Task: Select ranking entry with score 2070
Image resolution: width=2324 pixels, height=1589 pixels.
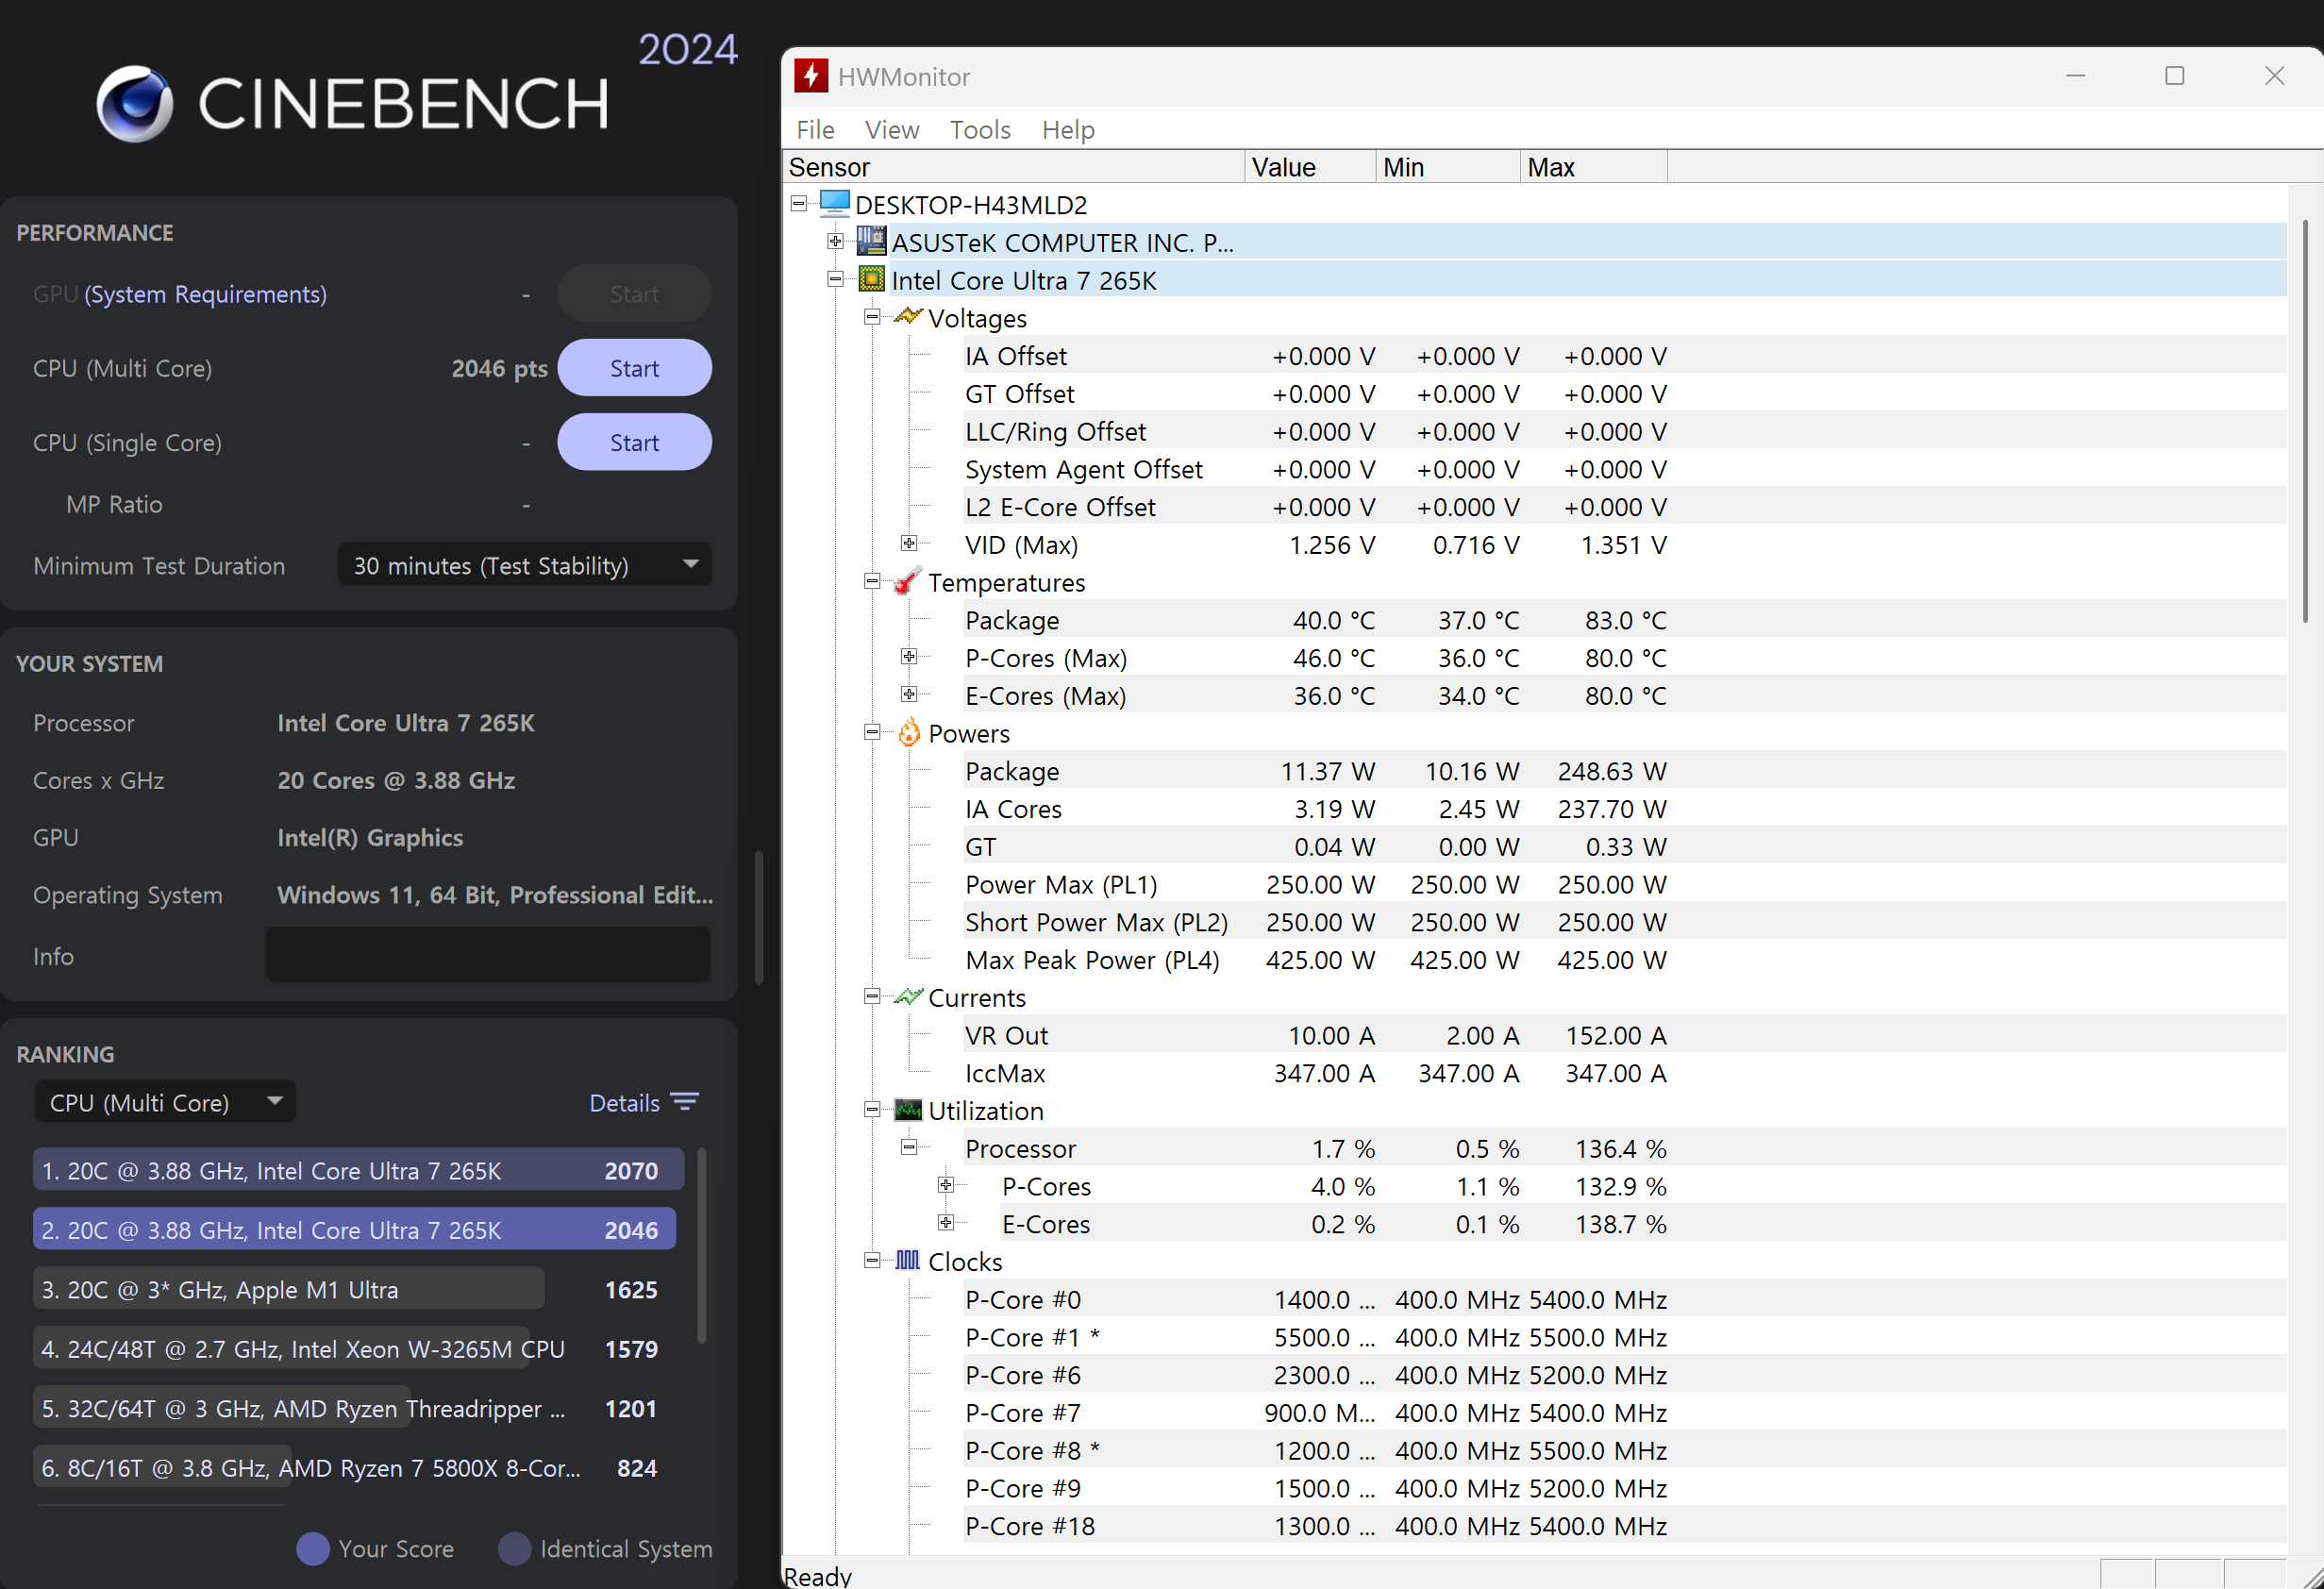Action: click(358, 1170)
